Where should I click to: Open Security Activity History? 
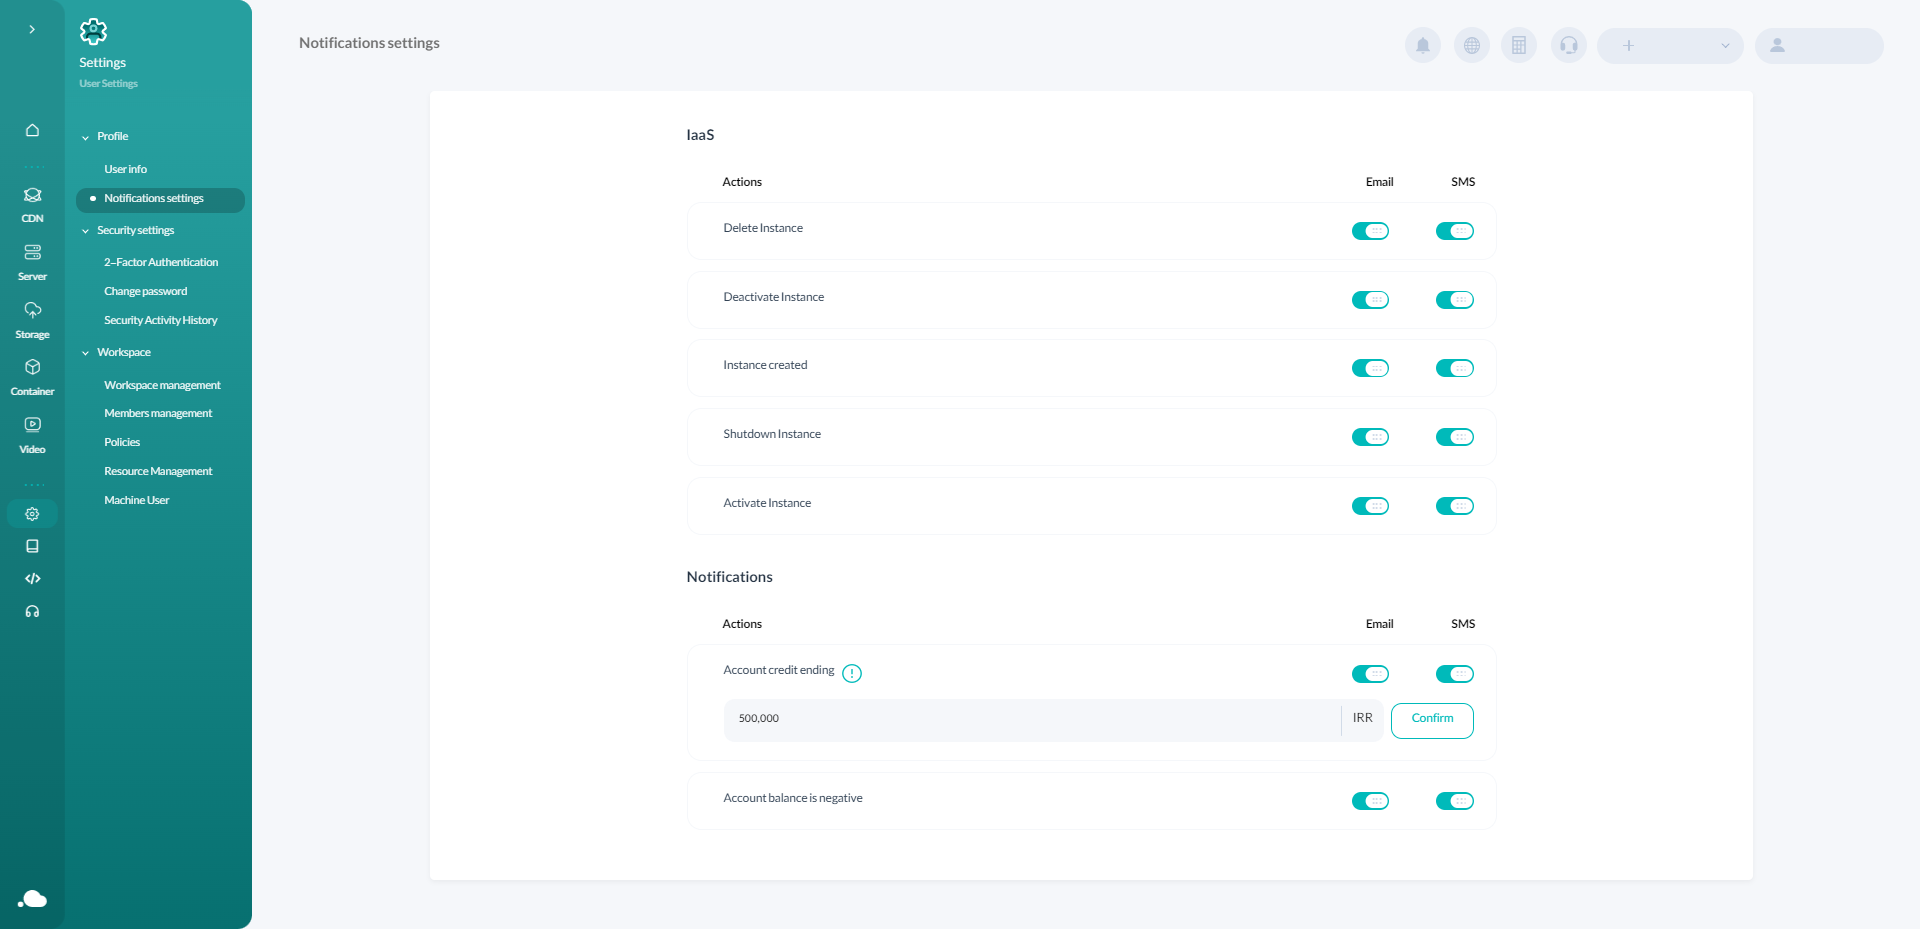coord(161,320)
